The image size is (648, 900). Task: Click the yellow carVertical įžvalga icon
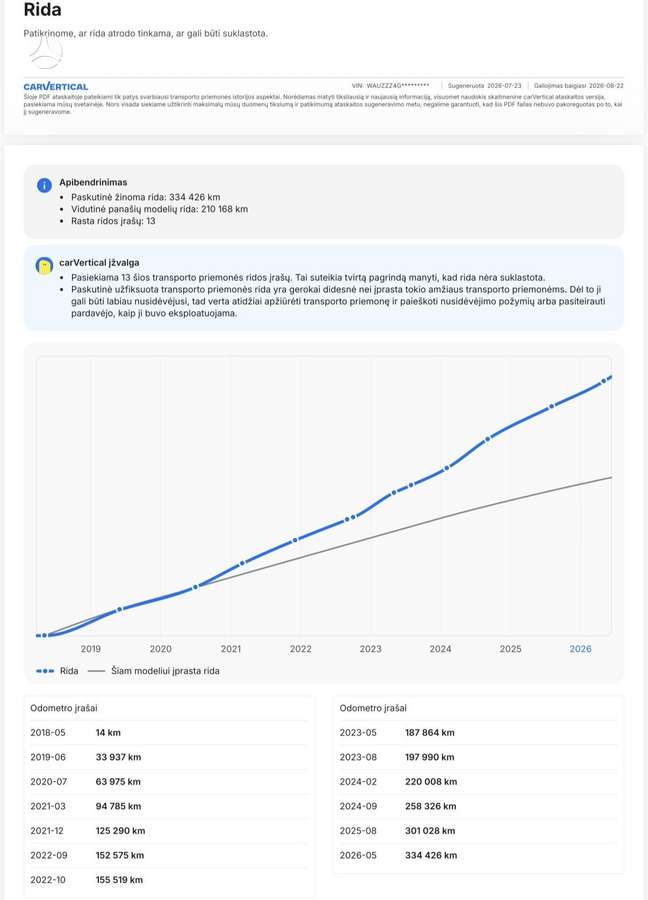pyautogui.click(x=44, y=265)
